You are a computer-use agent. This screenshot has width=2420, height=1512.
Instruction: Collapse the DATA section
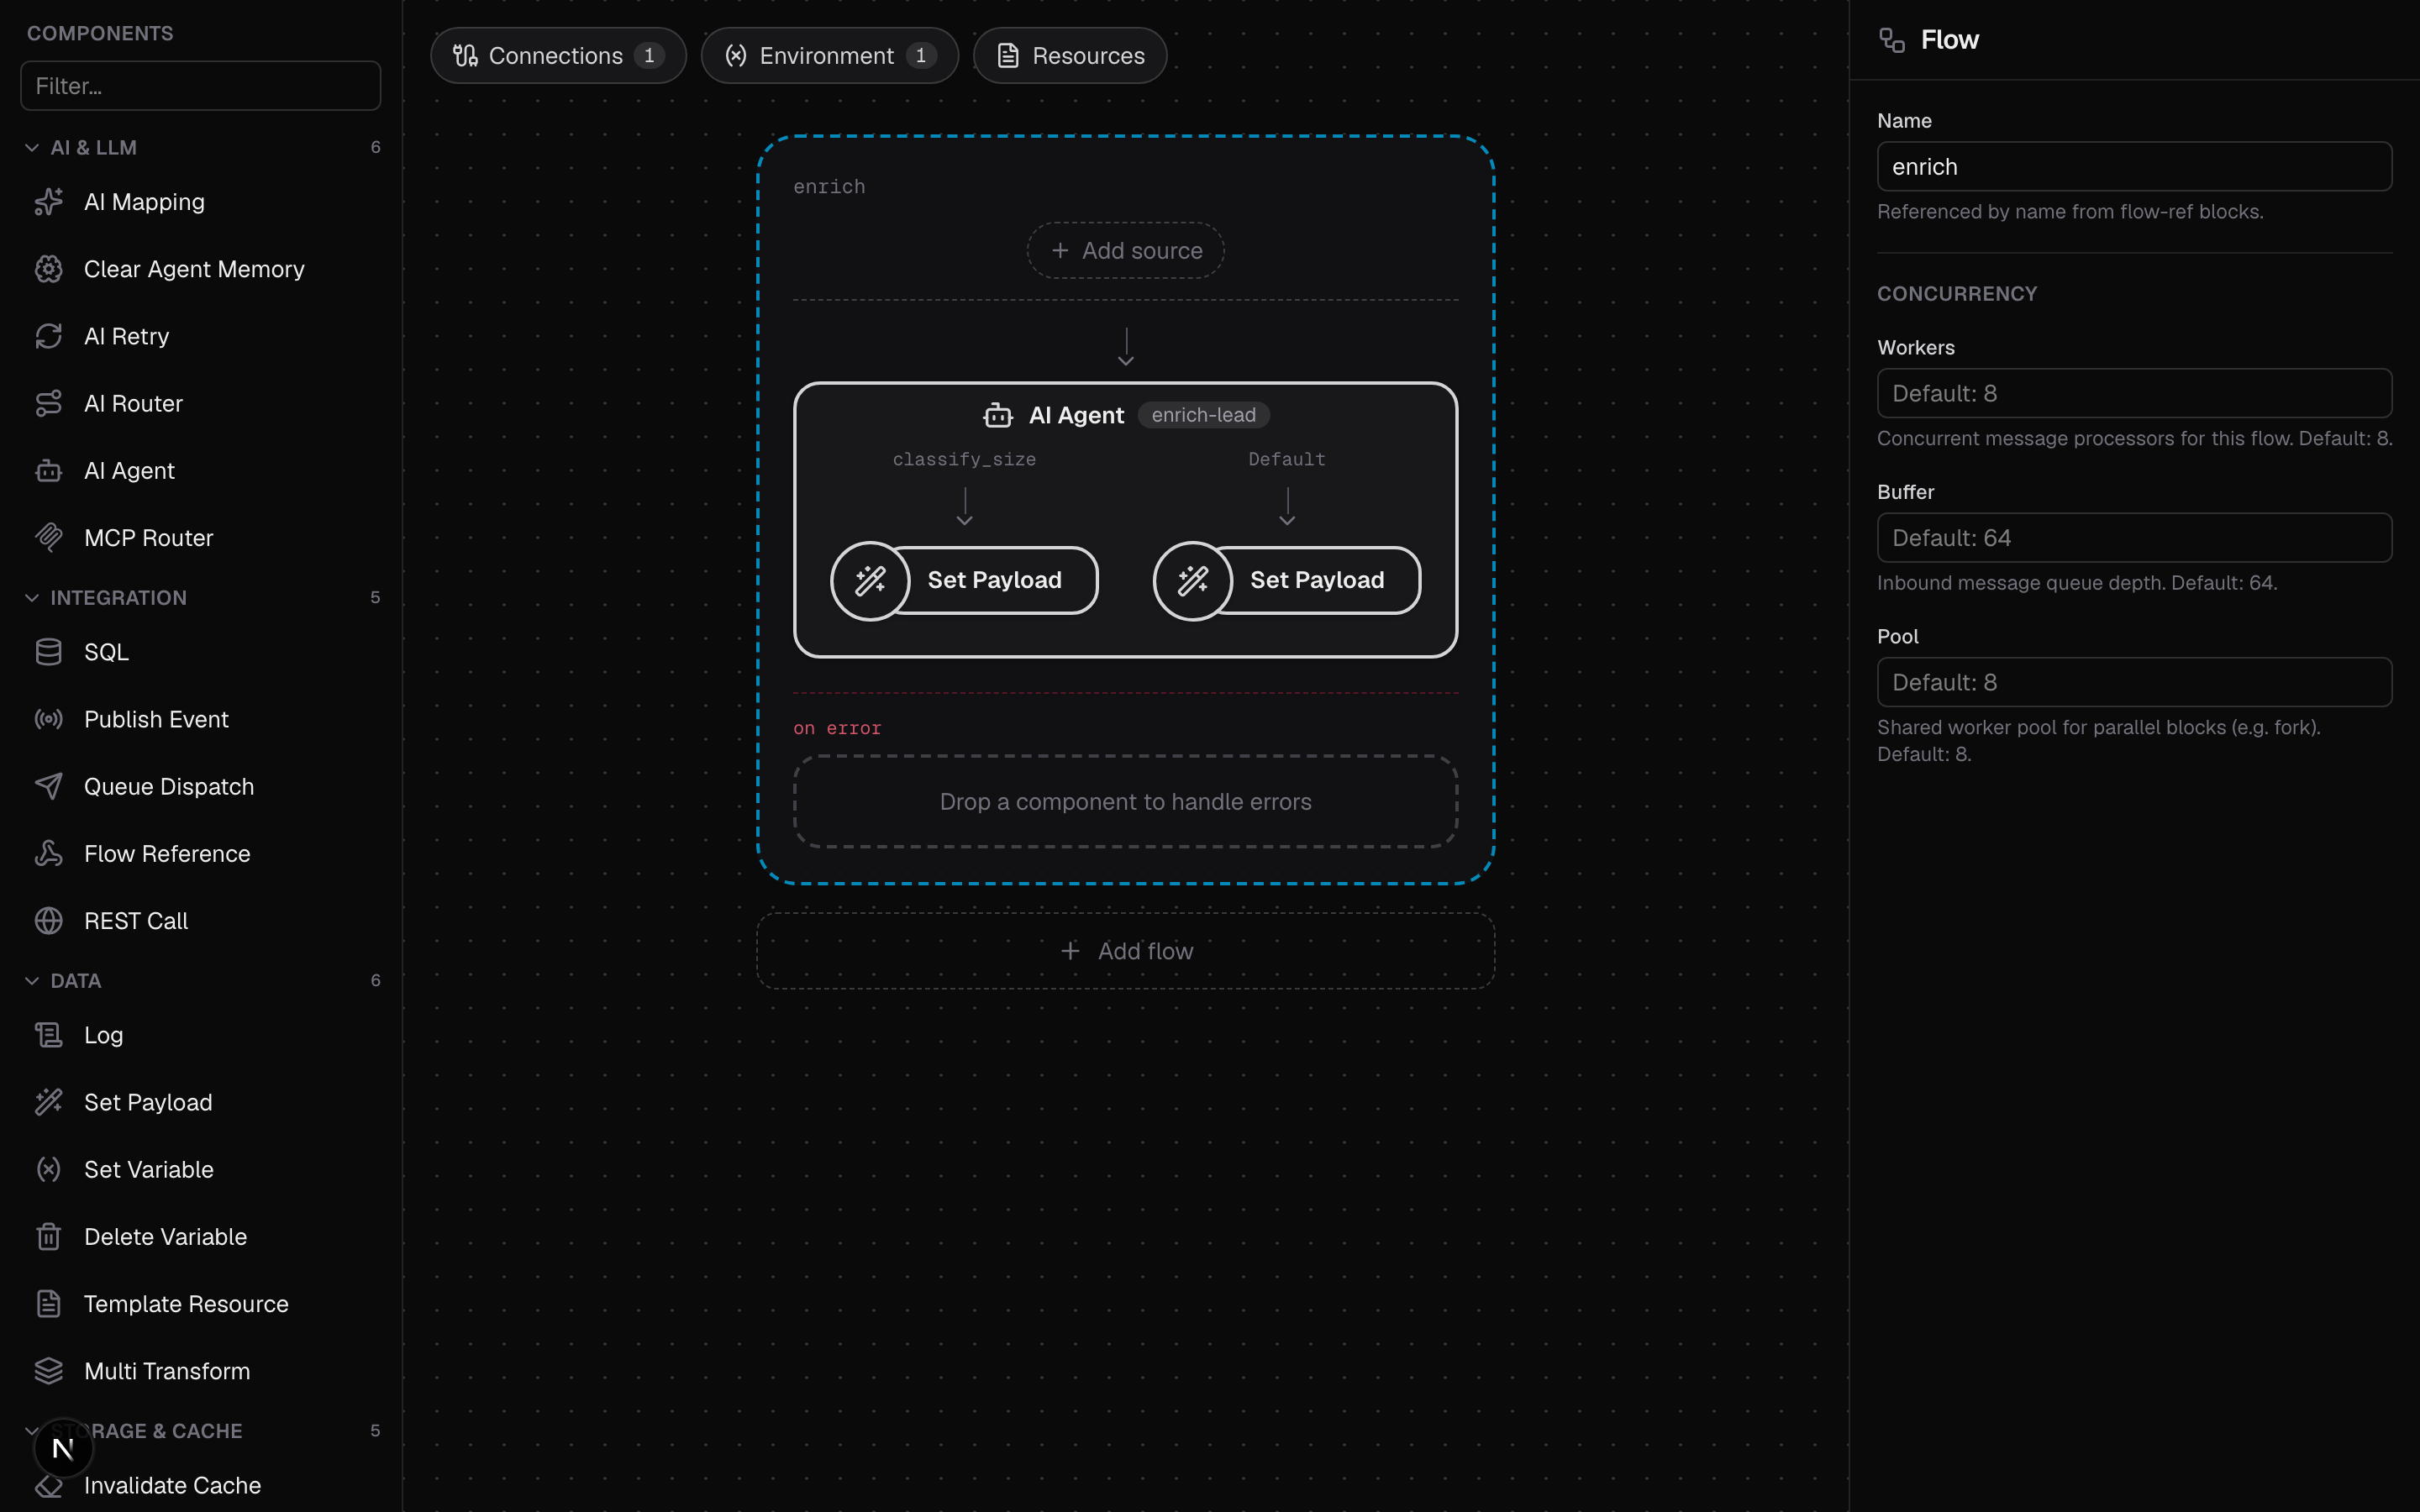[32, 981]
